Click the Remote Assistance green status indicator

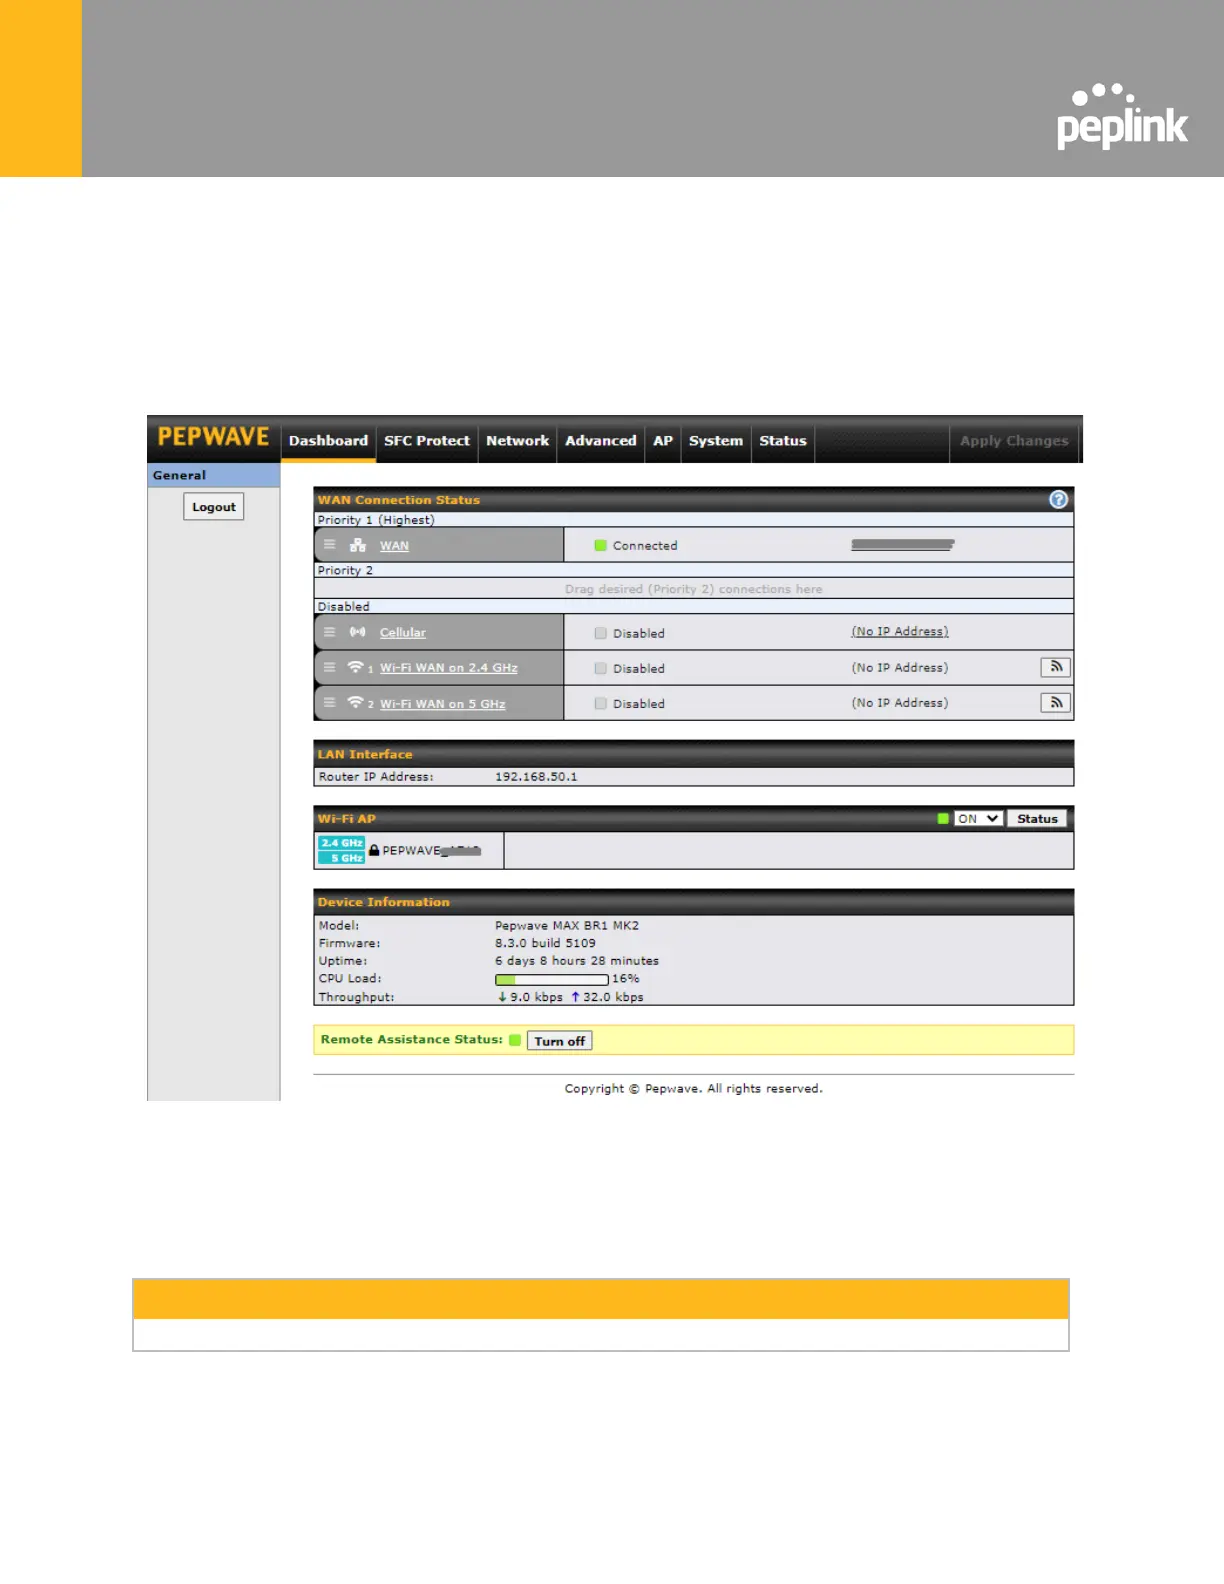coord(515,1040)
